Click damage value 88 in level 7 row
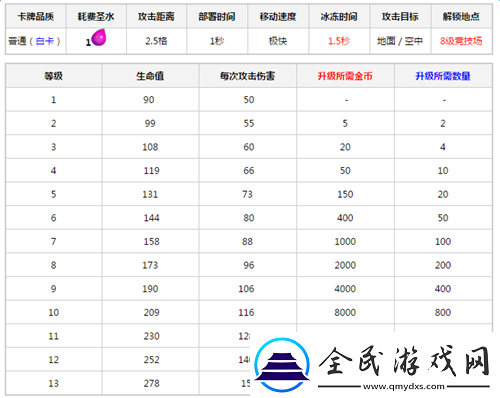 click(x=247, y=242)
